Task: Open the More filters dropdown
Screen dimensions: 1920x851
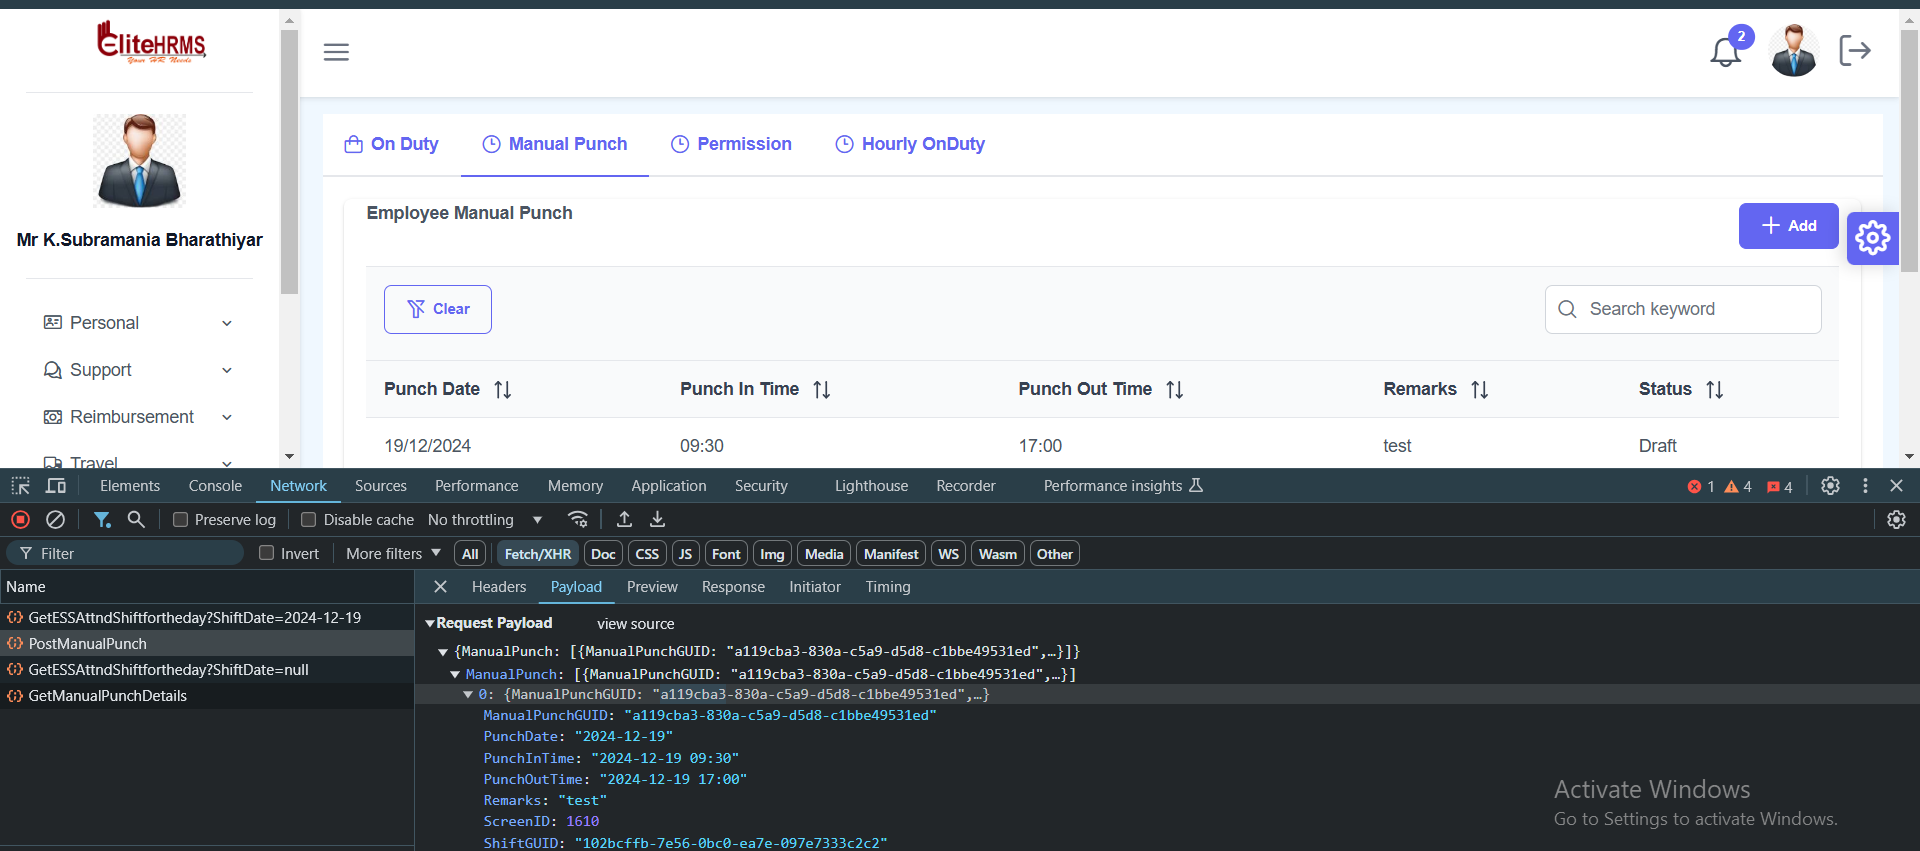Action: 393,553
